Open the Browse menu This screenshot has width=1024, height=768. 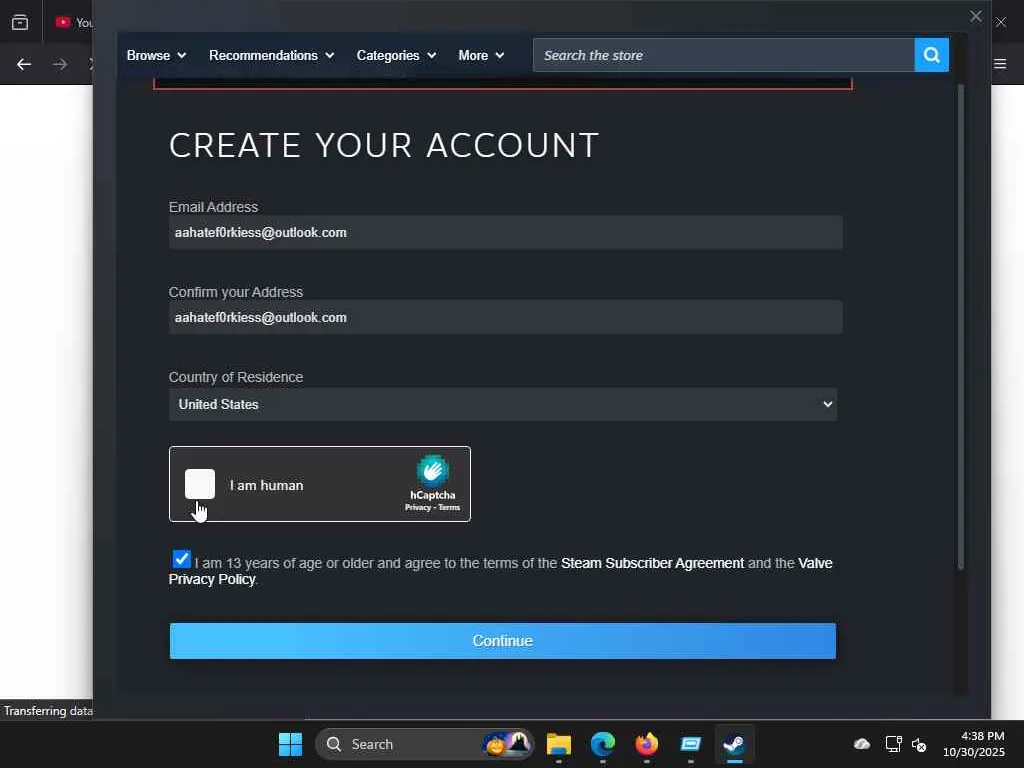[156, 56]
